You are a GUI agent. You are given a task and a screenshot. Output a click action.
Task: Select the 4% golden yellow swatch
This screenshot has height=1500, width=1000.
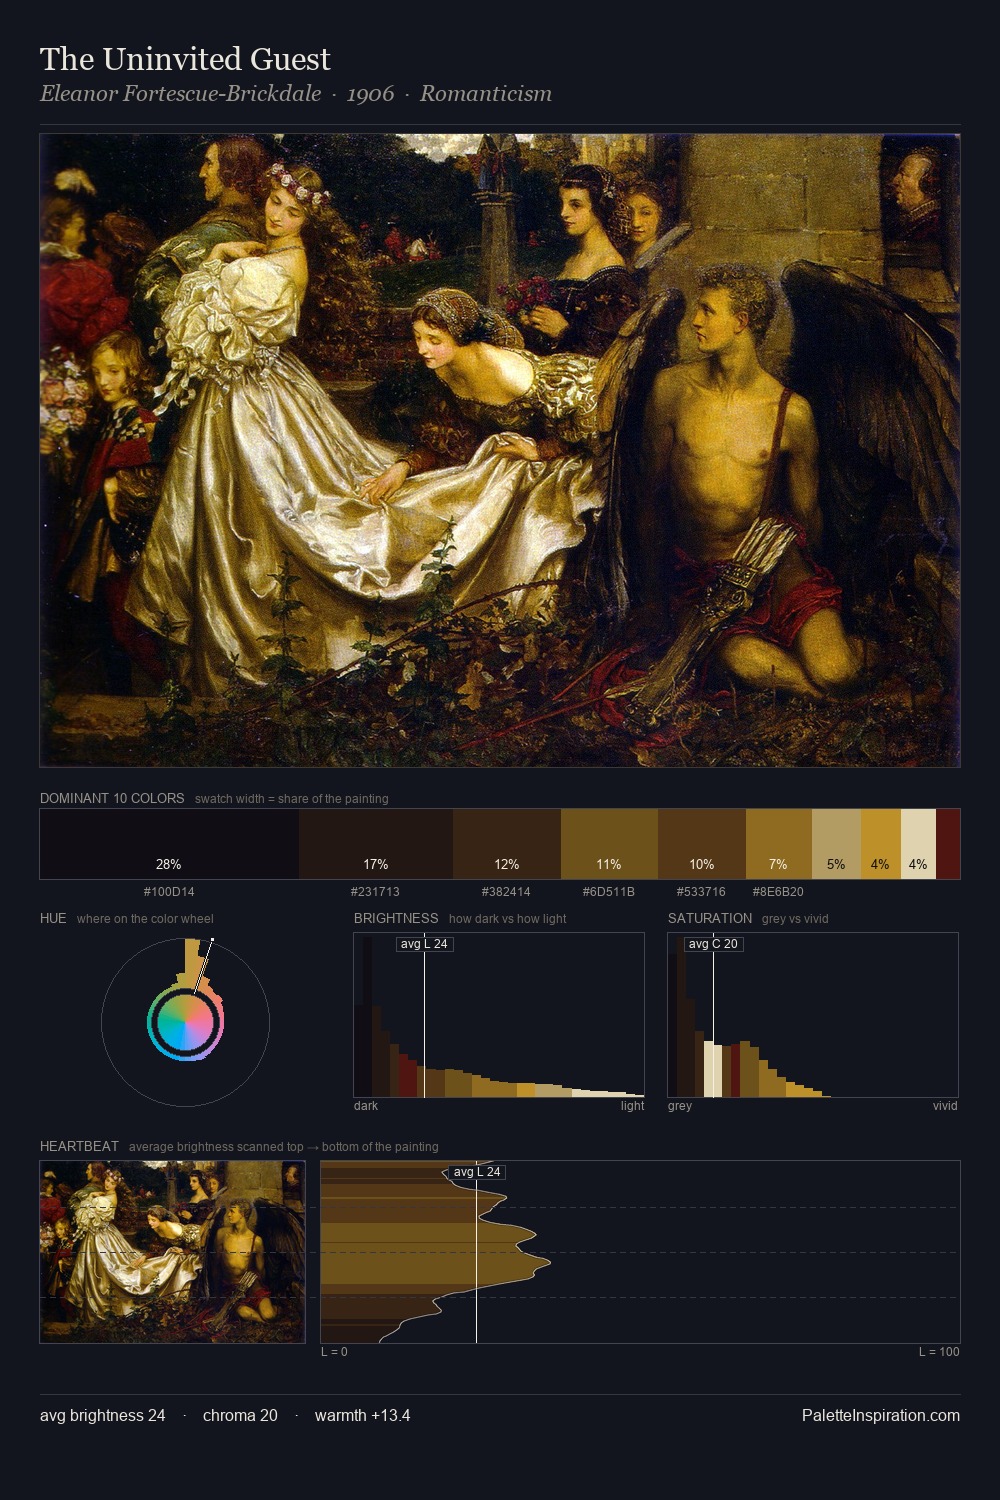pos(880,844)
